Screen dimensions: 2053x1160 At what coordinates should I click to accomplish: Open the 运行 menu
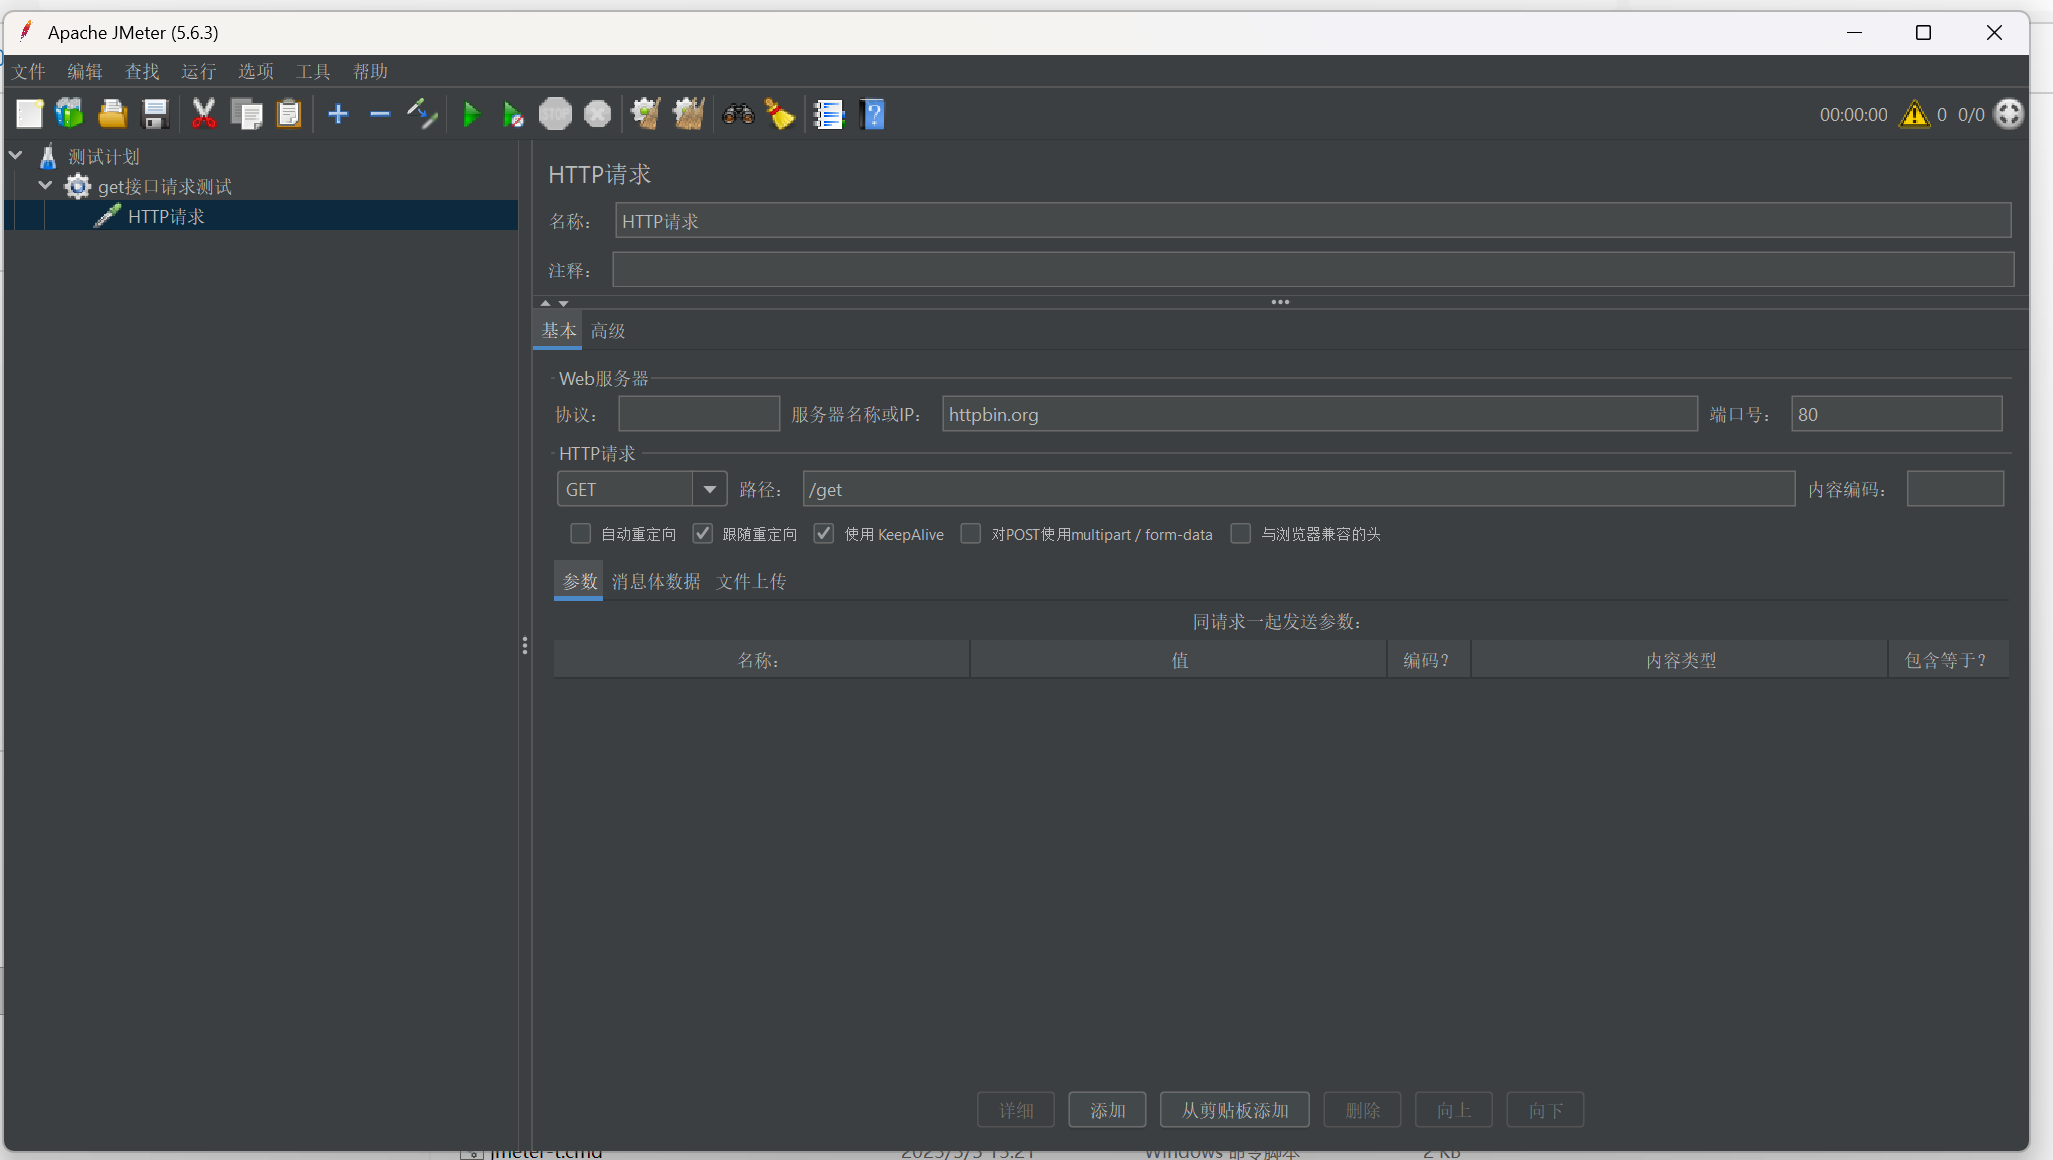[198, 72]
